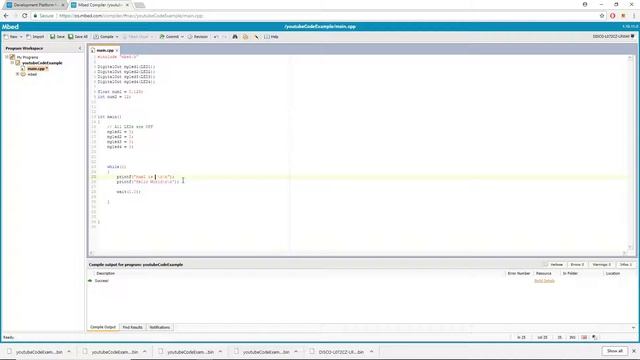Viewport: 640px width, 360px height.
Task: Collapse the My Programs tree node
Action: coord(7,57)
